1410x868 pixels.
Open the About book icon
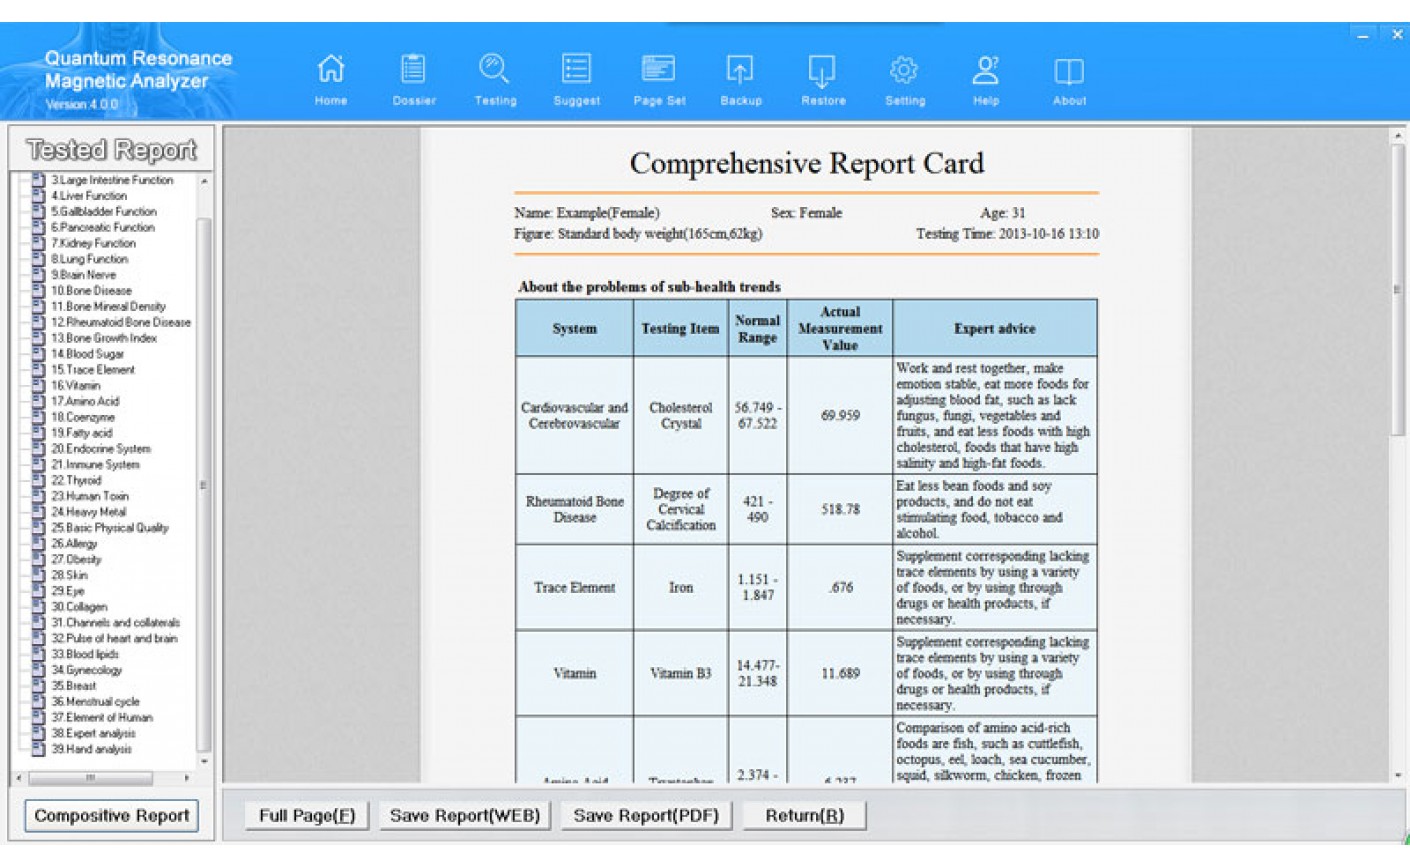(x=1069, y=70)
